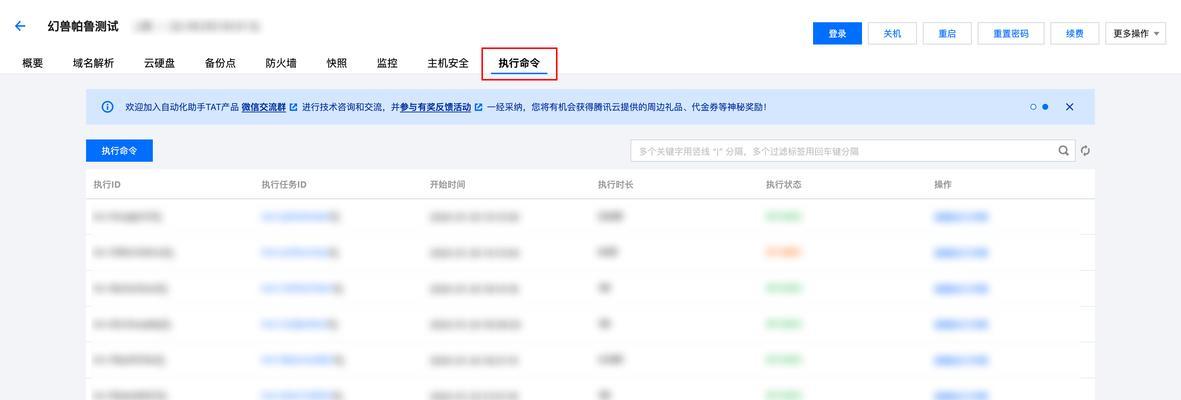Screen dimensions: 1181x400
Task: Open the 快照 tab
Action: click(337, 63)
